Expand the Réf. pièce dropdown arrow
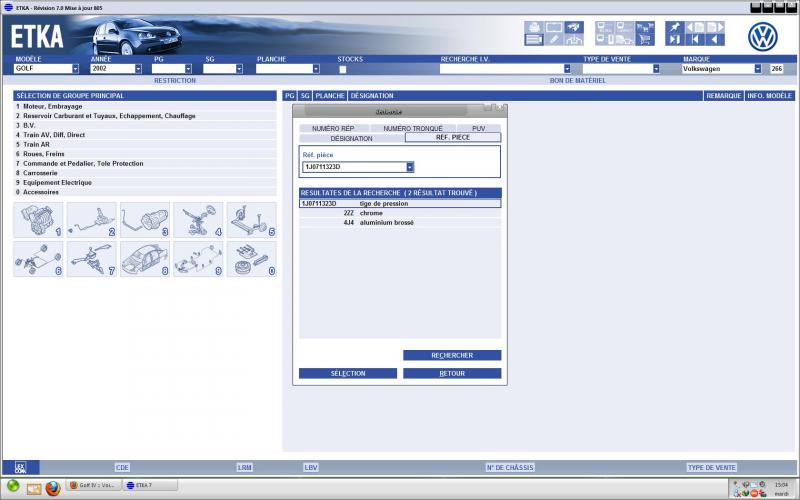800x500 pixels. pyautogui.click(x=410, y=167)
